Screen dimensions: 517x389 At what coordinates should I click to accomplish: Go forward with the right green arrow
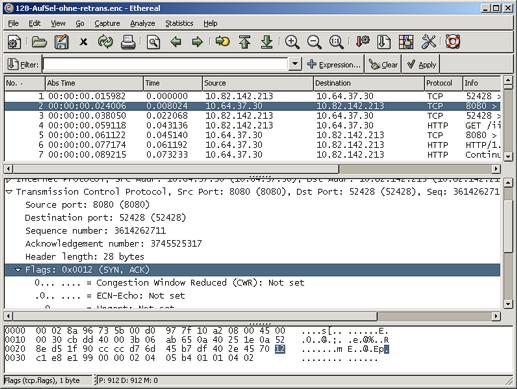click(x=198, y=42)
